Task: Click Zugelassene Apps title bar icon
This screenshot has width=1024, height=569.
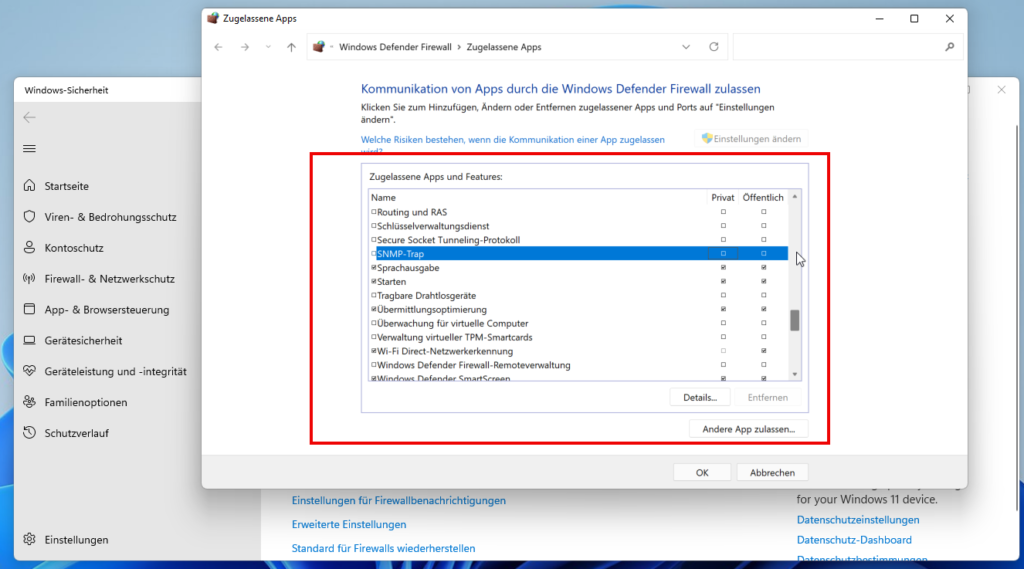Action: point(213,18)
